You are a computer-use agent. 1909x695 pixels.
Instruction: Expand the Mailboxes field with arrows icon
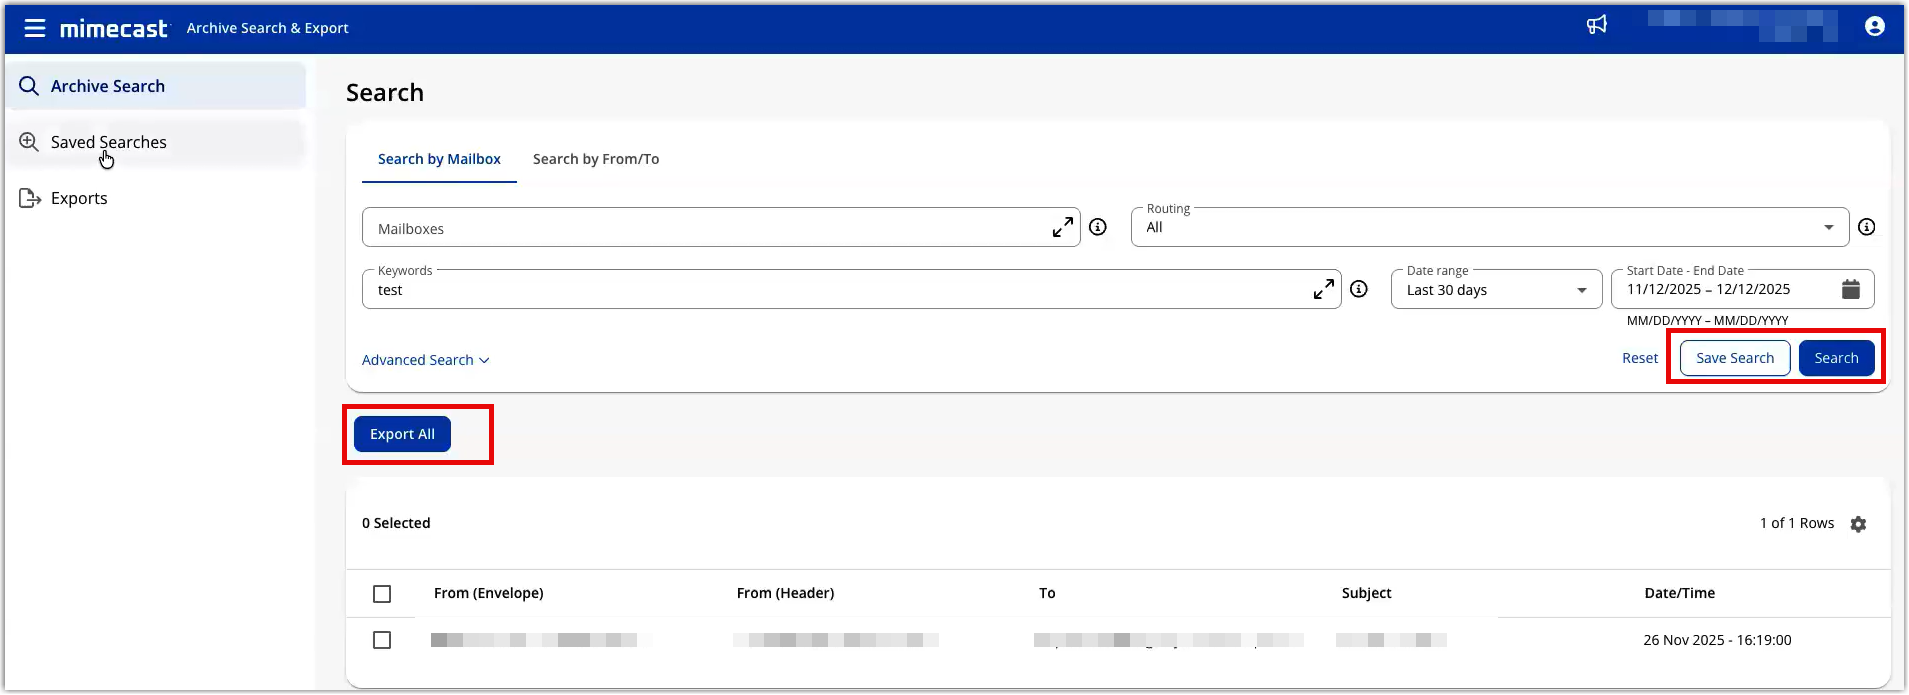1063,228
